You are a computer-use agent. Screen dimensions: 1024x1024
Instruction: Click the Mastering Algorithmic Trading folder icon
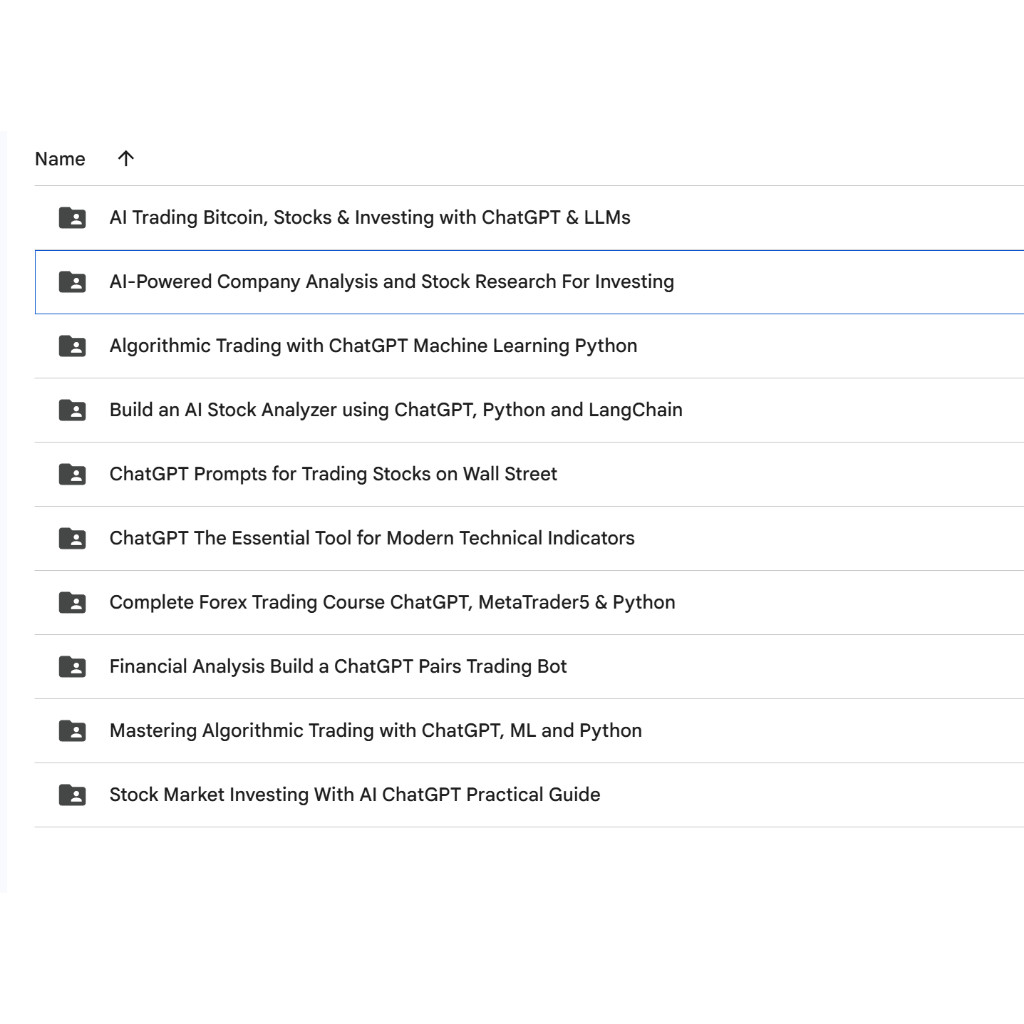point(71,730)
